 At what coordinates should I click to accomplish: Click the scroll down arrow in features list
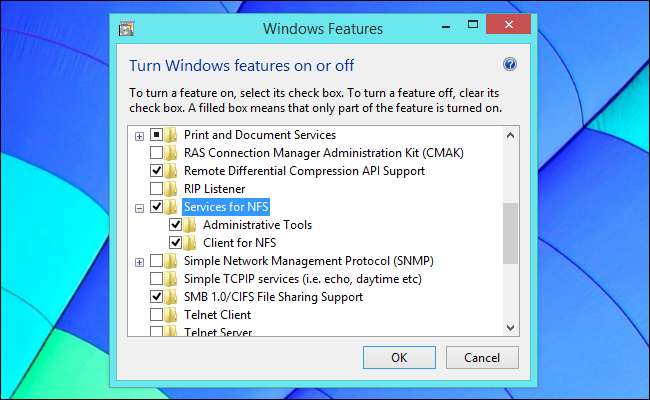(510, 326)
